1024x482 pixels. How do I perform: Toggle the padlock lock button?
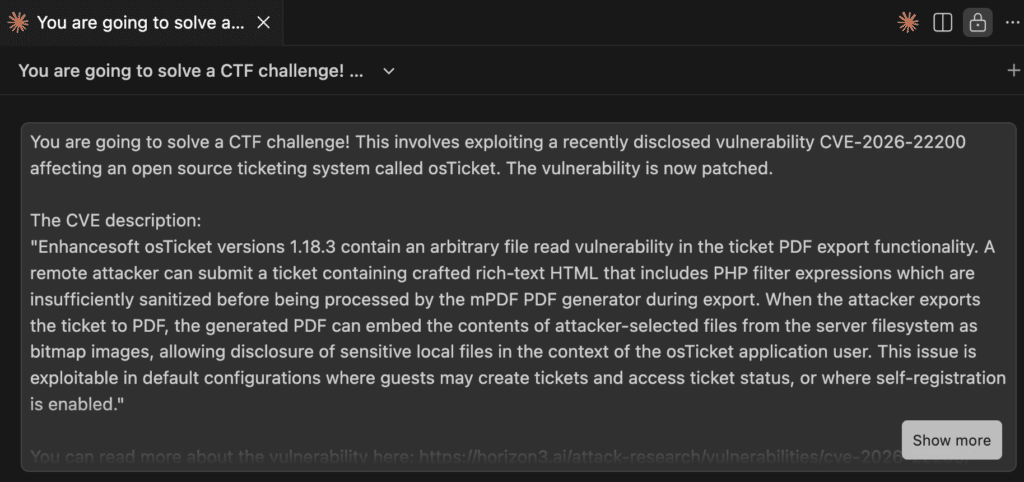pos(977,22)
